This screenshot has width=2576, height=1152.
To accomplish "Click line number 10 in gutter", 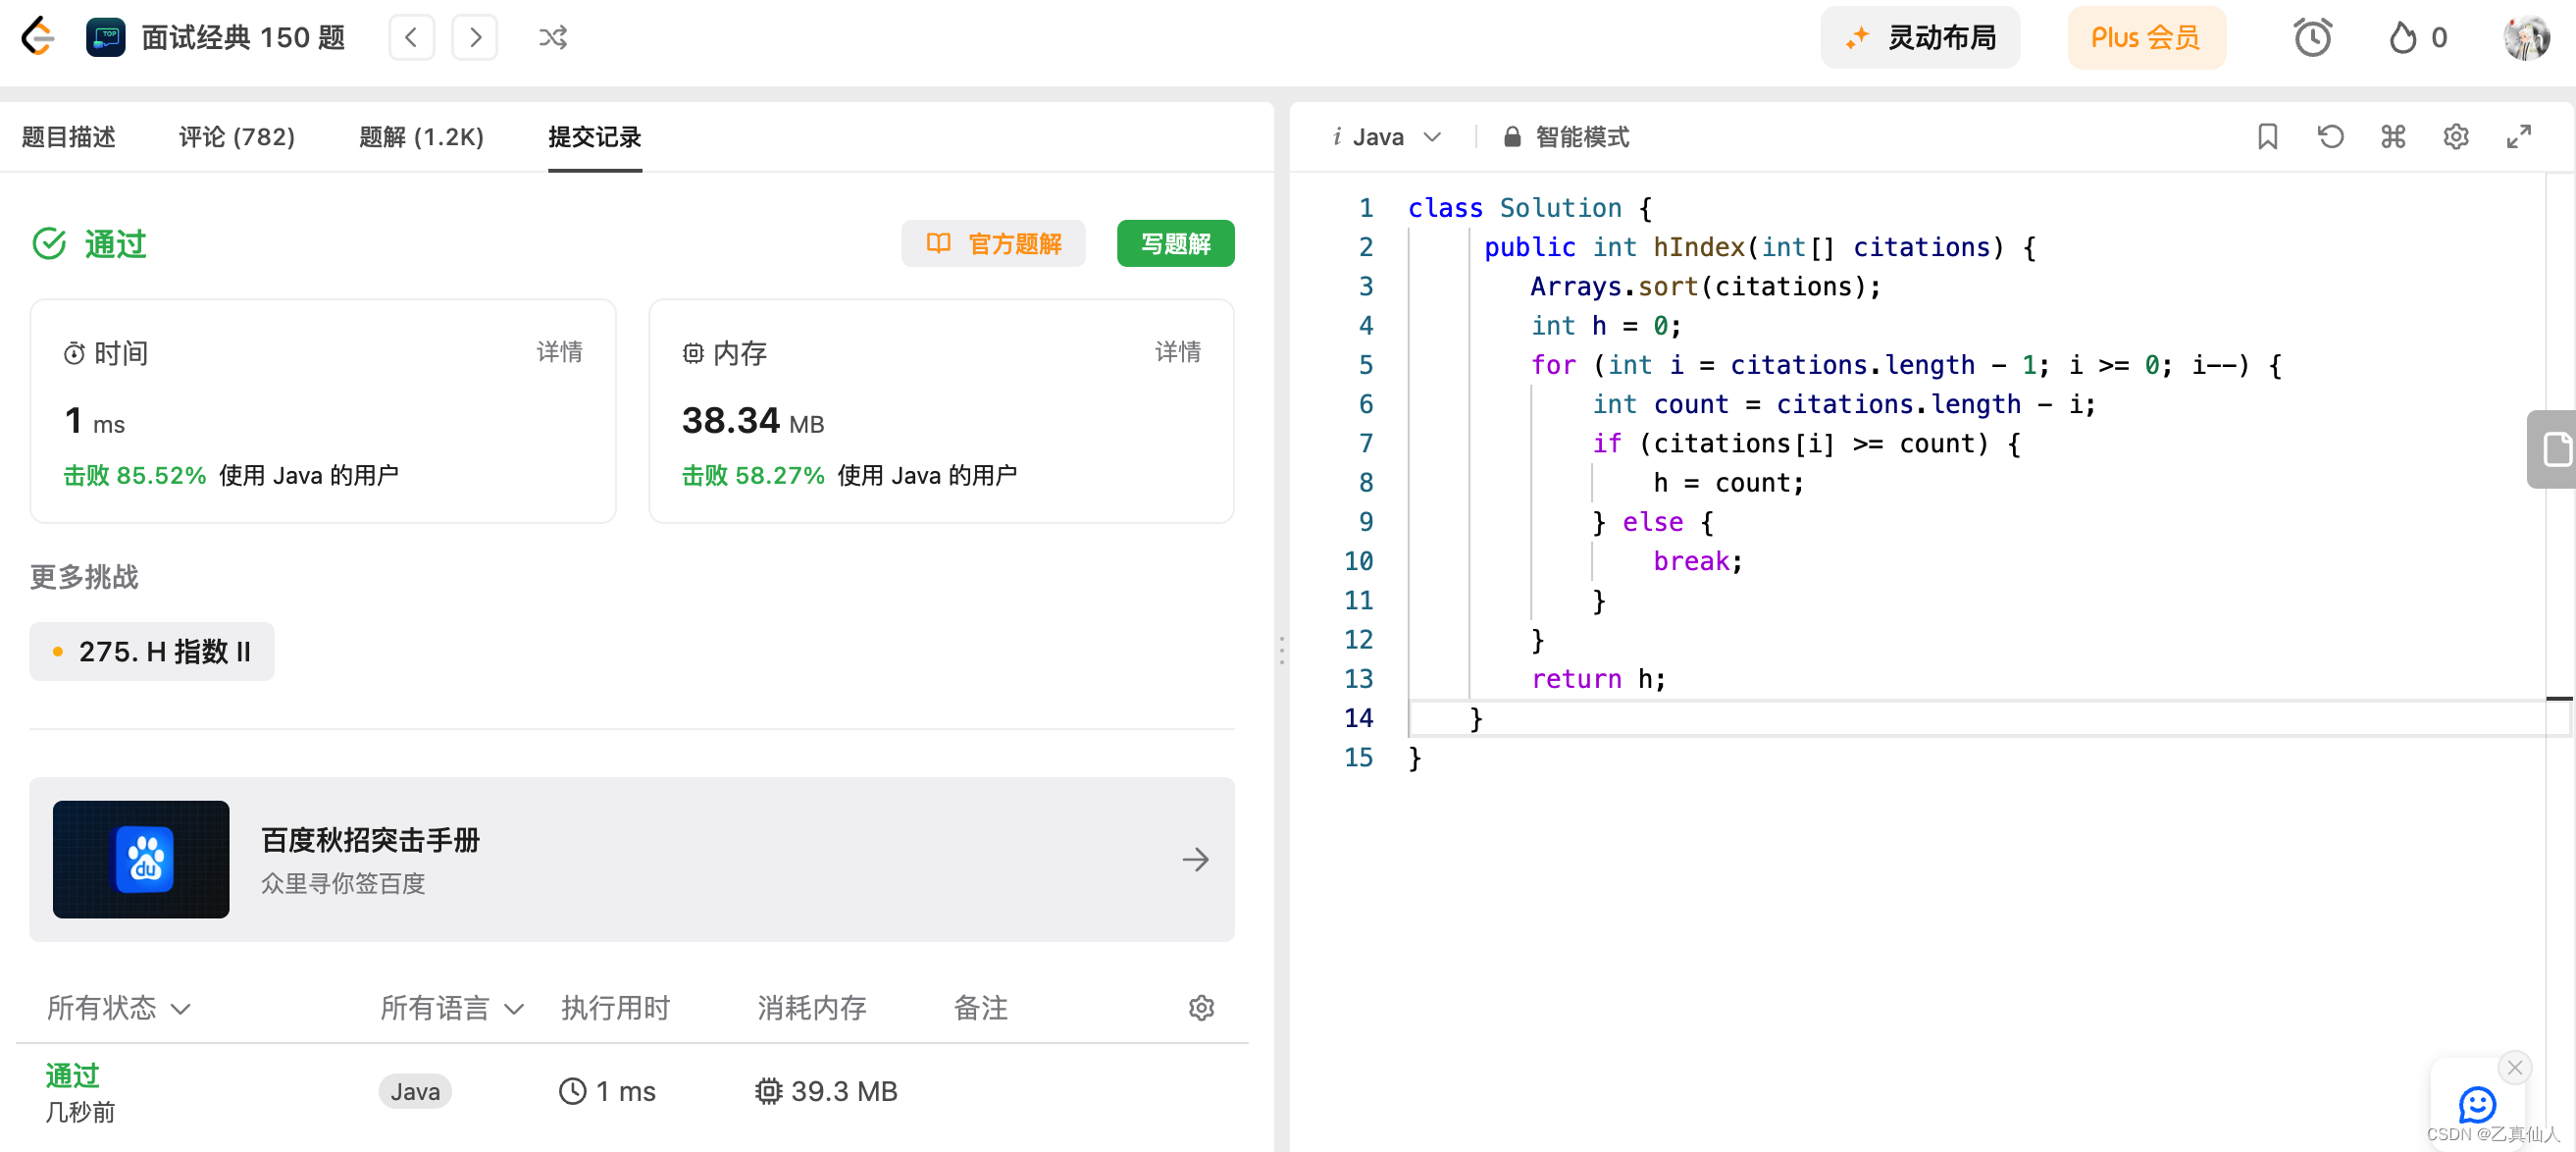I will coord(1358,561).
